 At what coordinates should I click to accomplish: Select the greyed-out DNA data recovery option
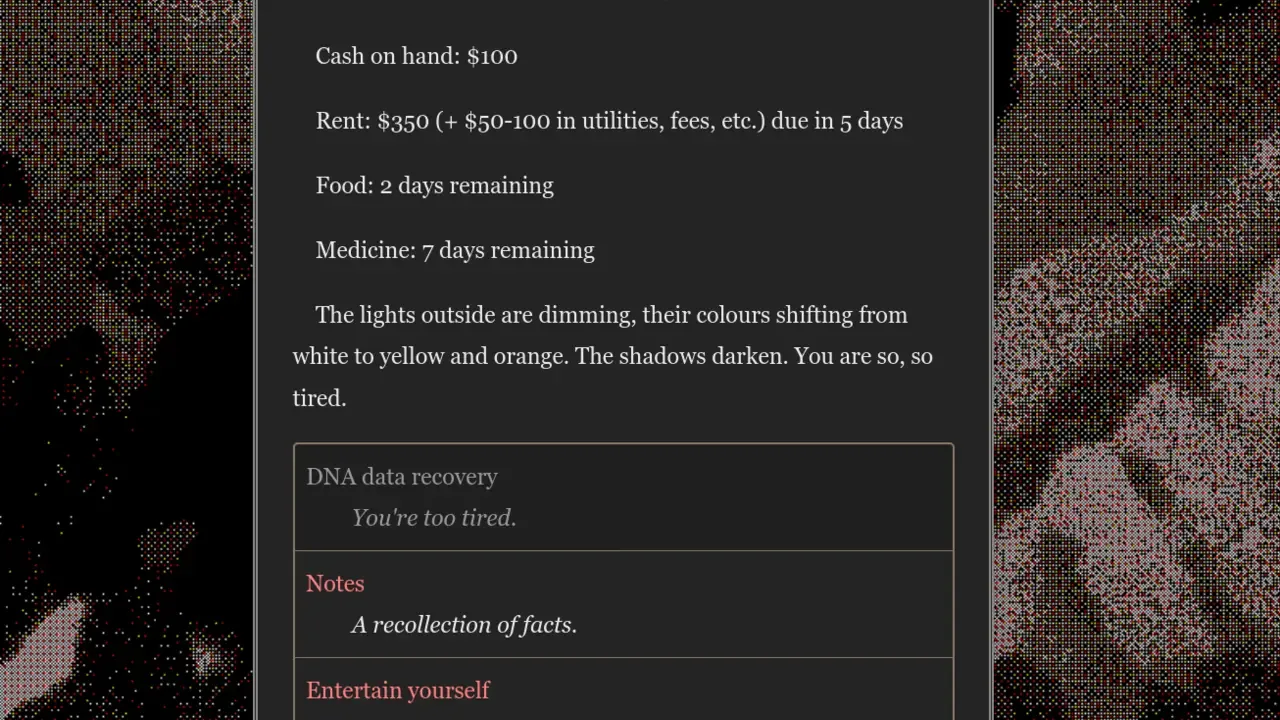point(623,497)
